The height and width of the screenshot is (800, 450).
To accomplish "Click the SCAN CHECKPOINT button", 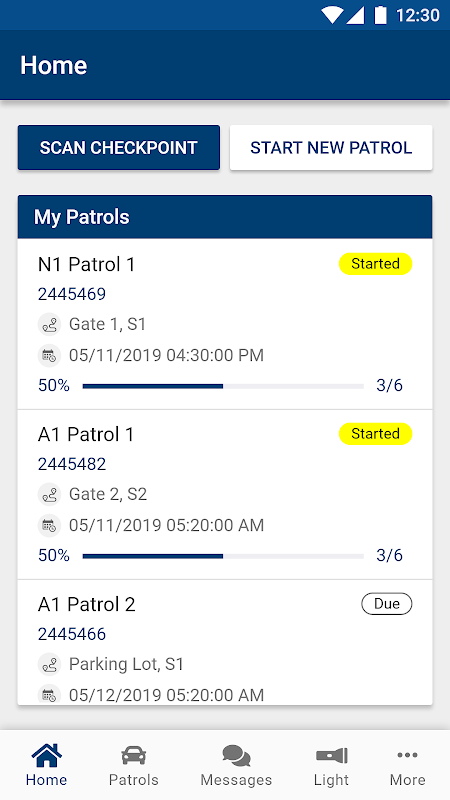I will pos(119,147).
